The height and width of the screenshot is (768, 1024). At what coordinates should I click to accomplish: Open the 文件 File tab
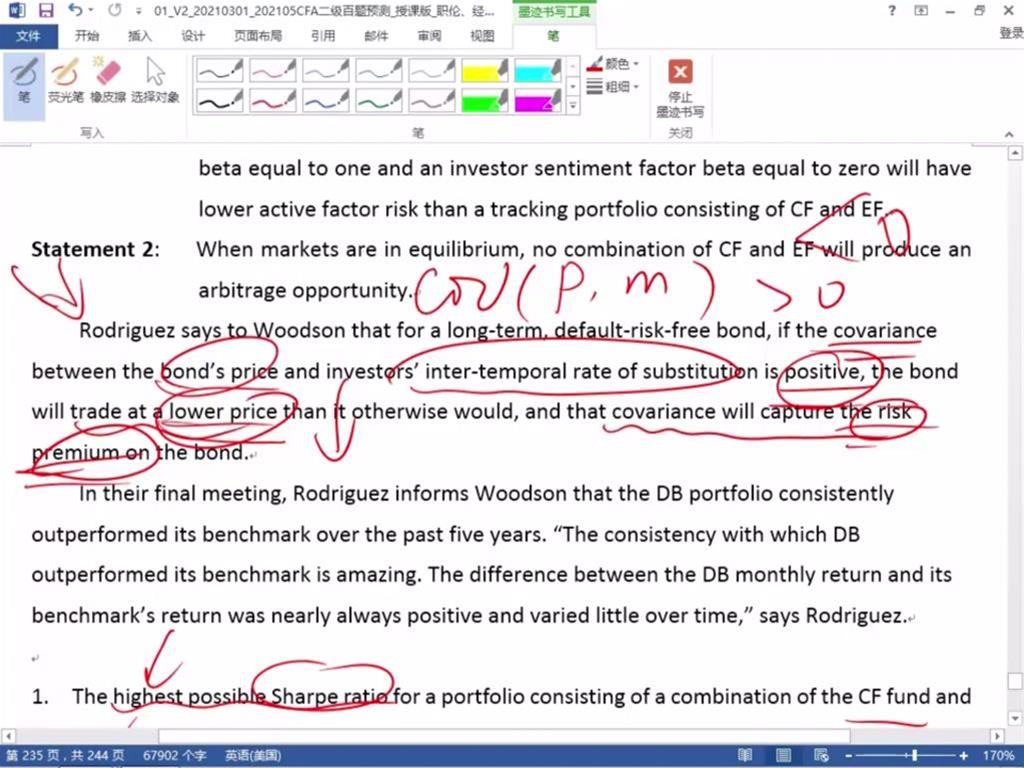pos(29,35)
